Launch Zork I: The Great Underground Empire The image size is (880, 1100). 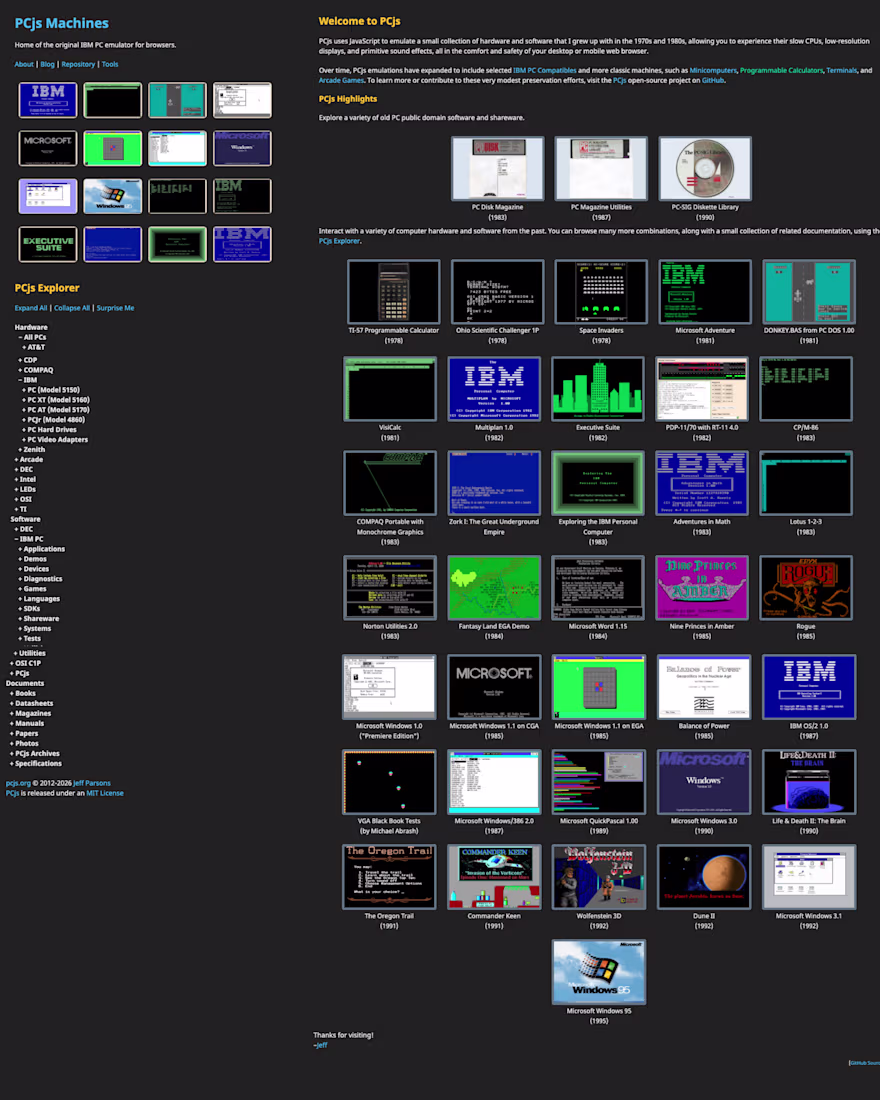tap(494, 483)
